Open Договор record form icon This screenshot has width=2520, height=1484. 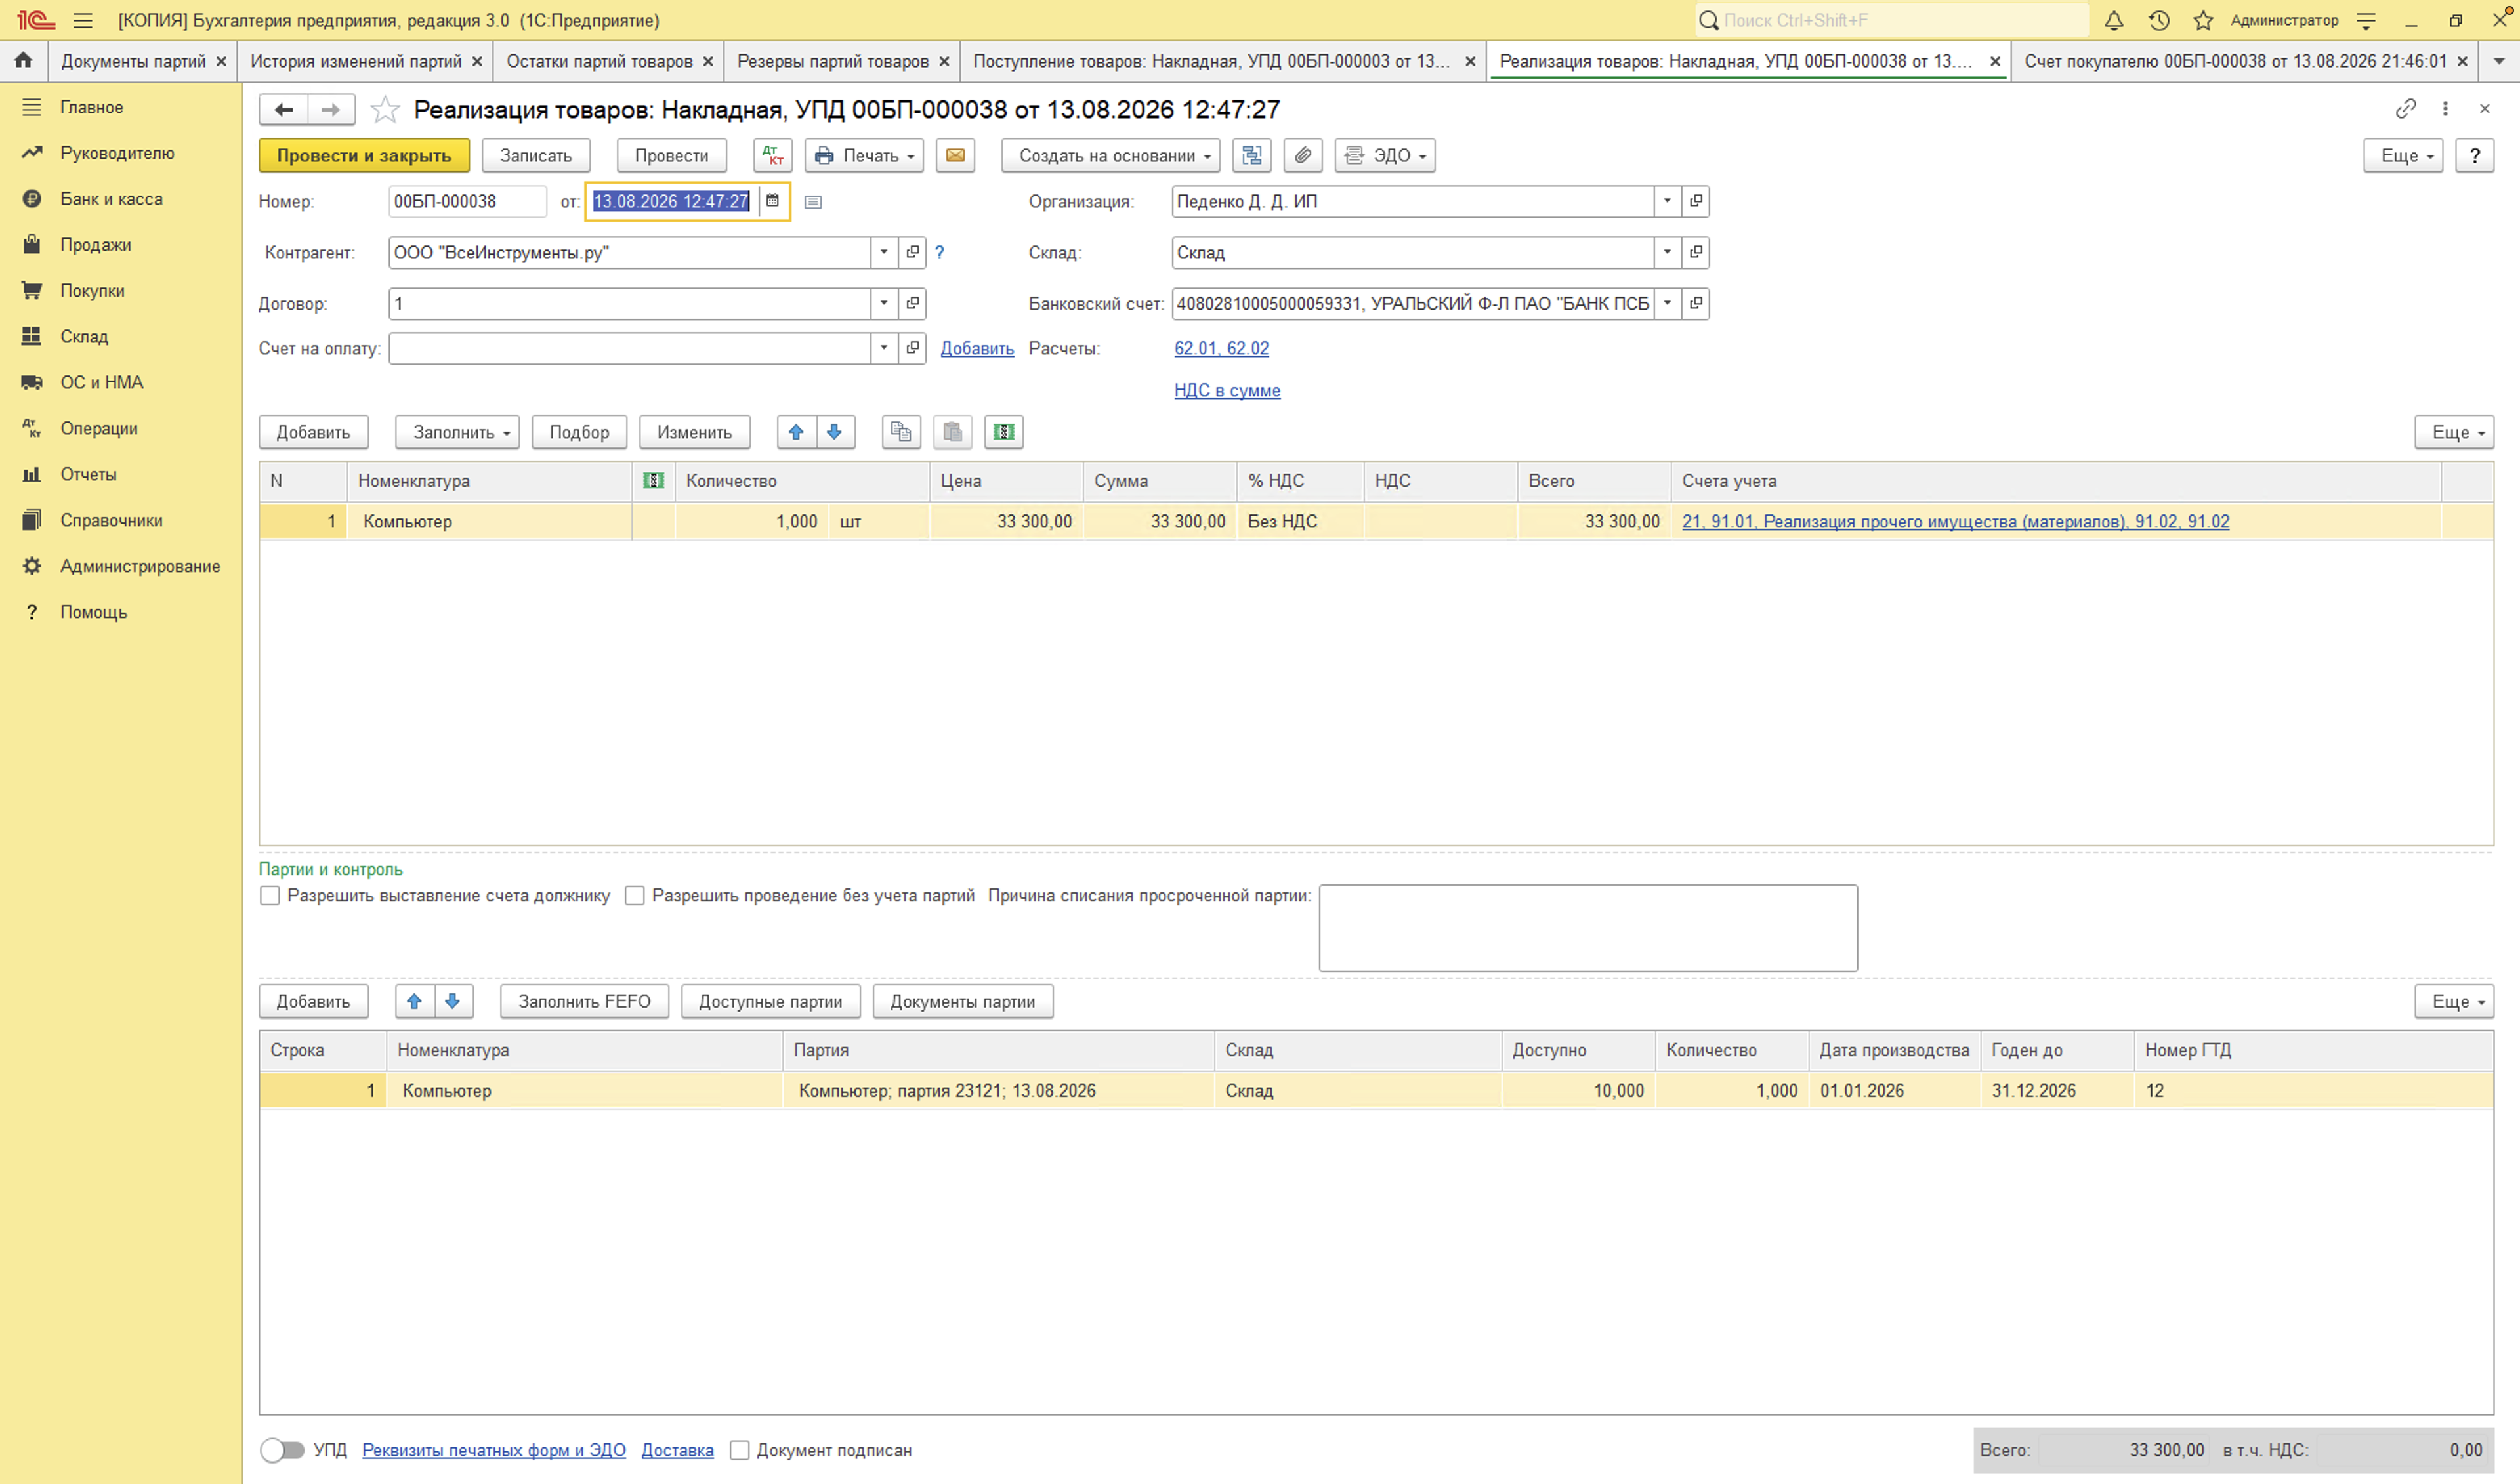click(x=913, y=303)
